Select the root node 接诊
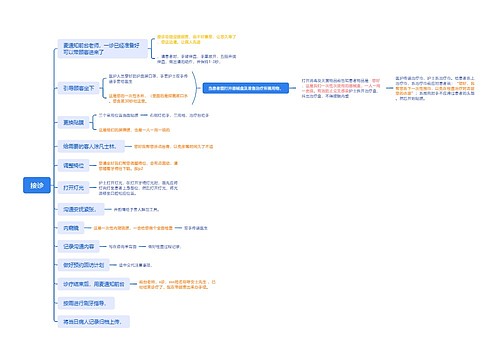The height and width of the screenshot is (360, 500). pos(37,185)
